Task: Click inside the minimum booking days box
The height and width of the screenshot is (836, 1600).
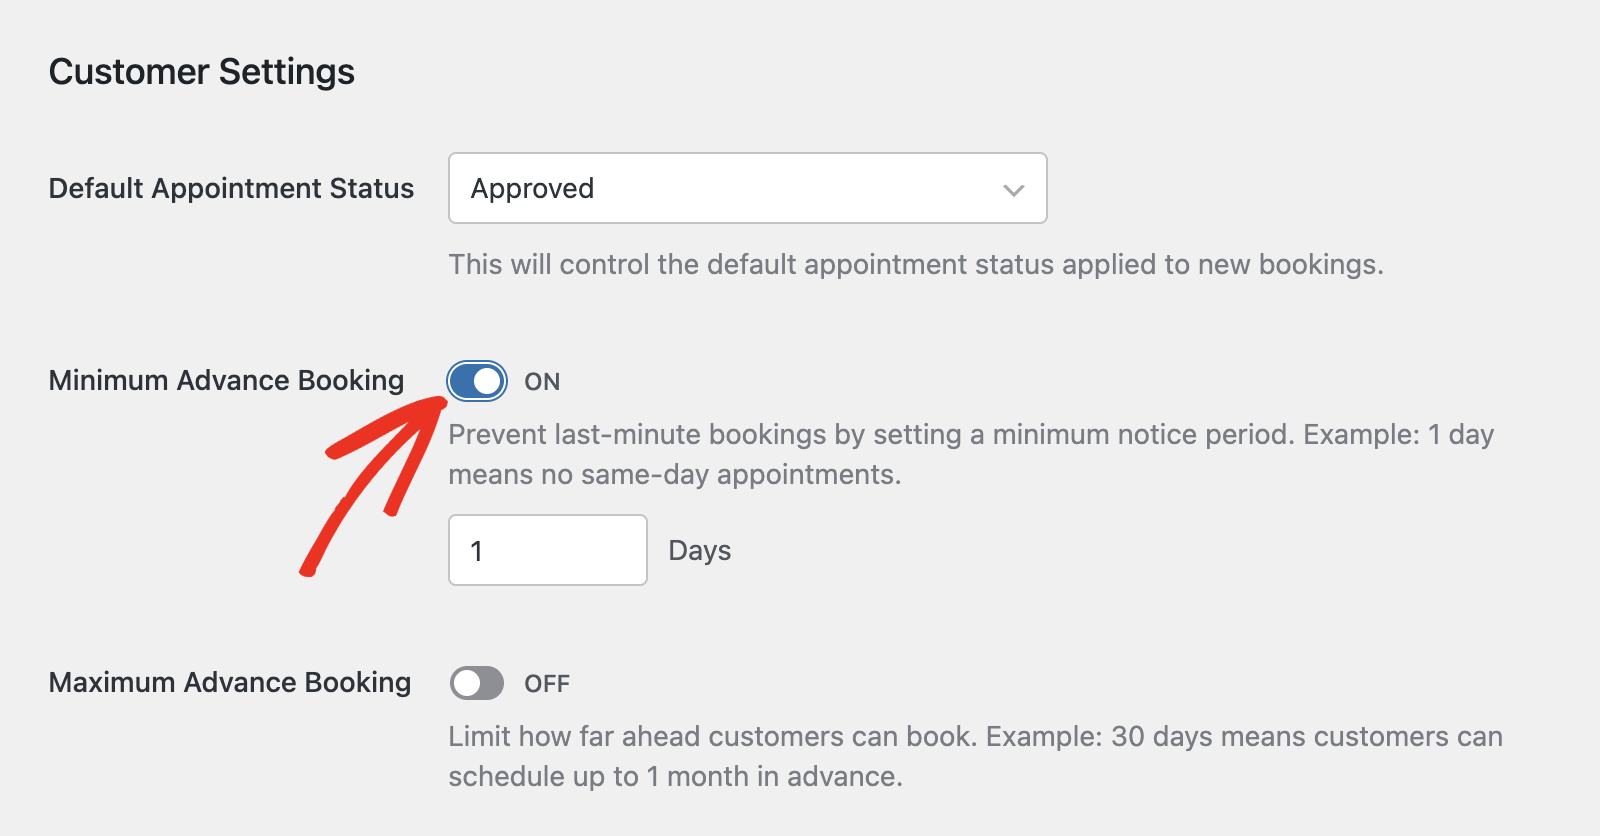Action: [x=548, y=550]
